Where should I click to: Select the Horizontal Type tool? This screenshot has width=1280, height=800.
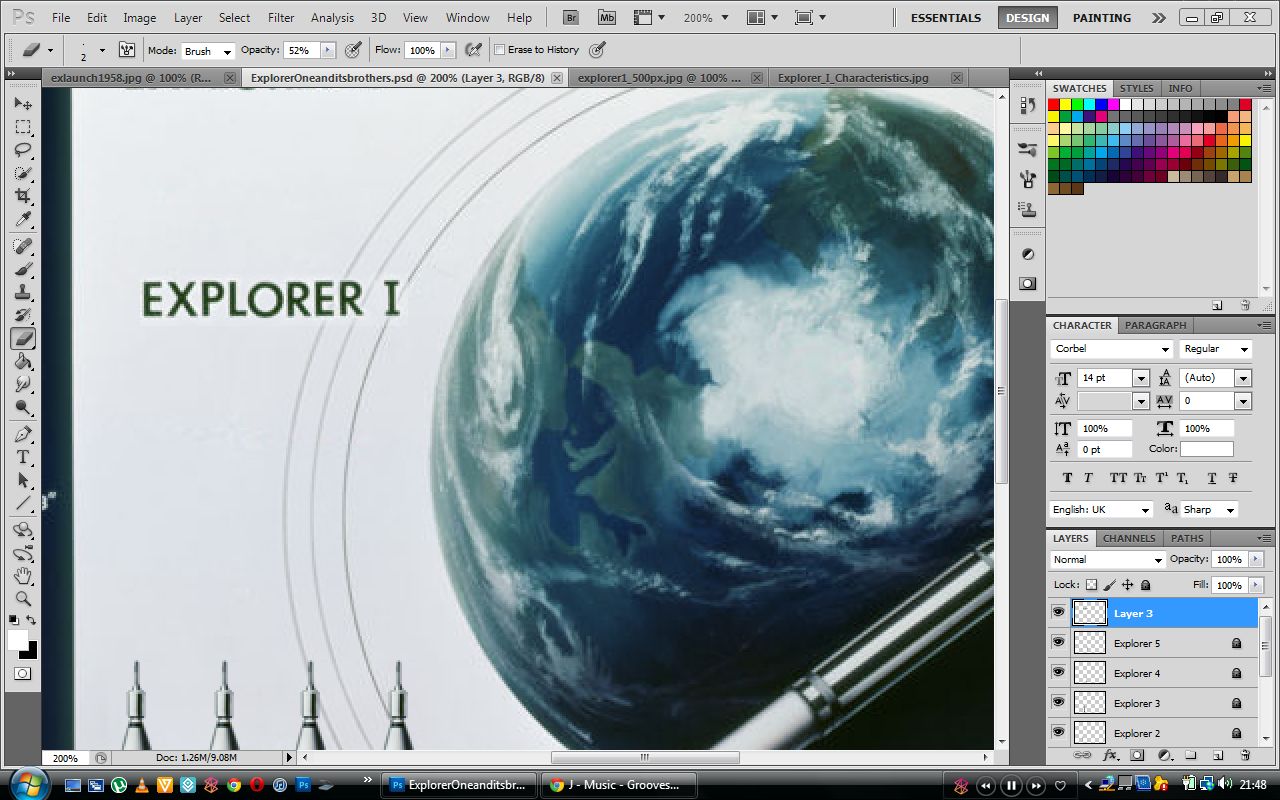(23, 457)
